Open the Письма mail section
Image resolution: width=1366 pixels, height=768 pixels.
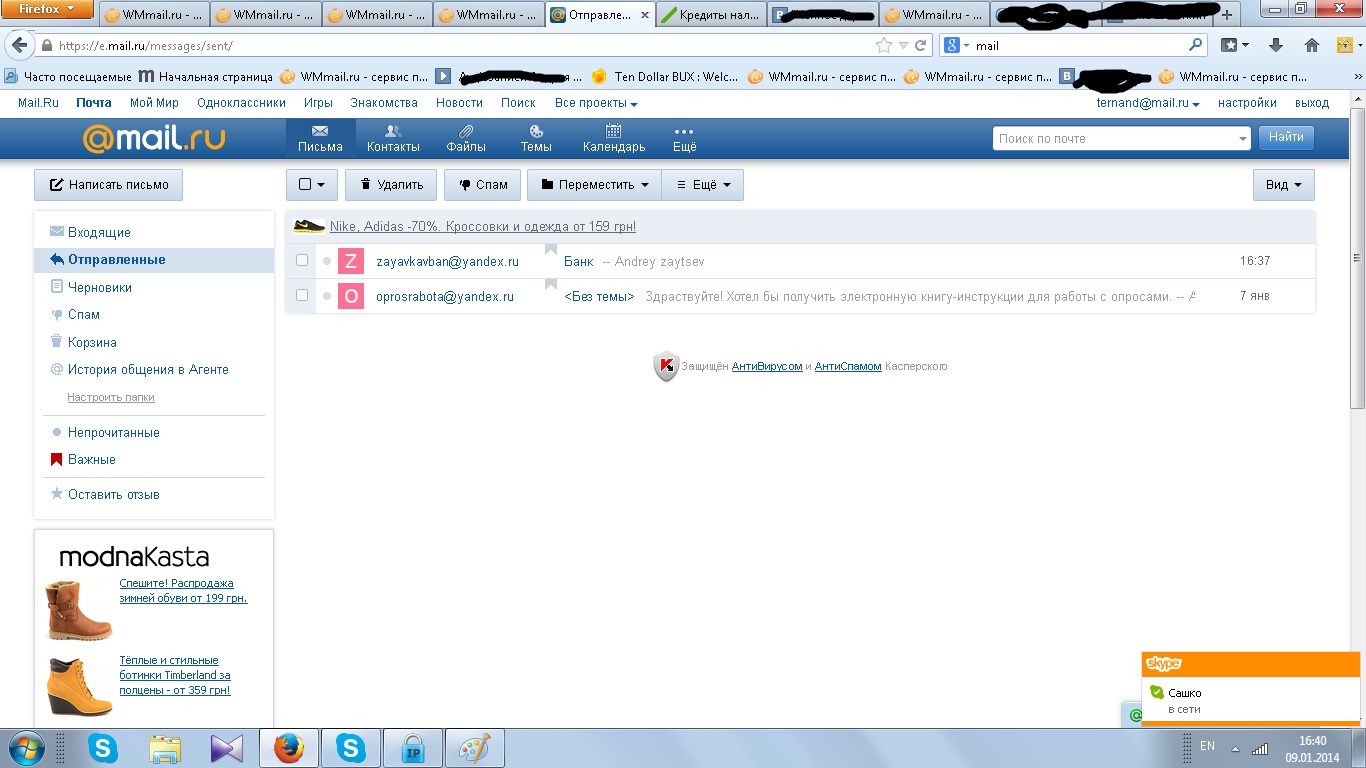pos(320,139)
